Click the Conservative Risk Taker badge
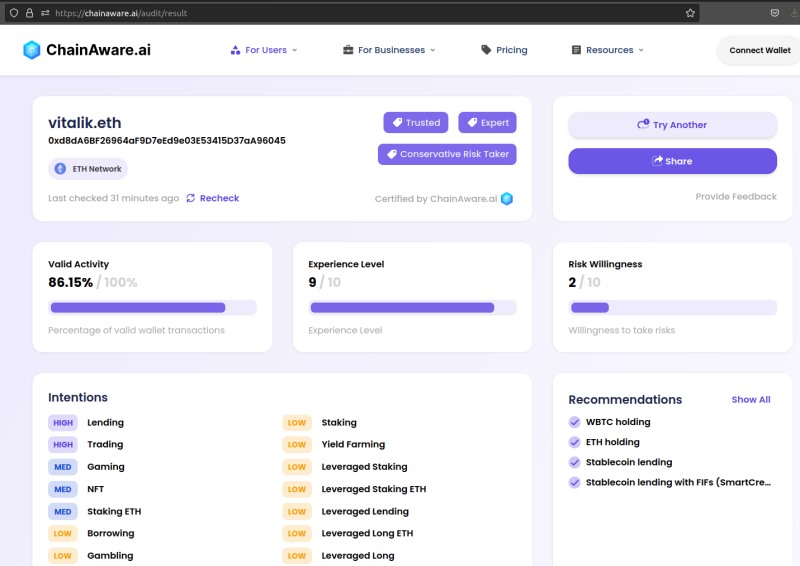Screen dimensions: 800x566 coord(447,154)
